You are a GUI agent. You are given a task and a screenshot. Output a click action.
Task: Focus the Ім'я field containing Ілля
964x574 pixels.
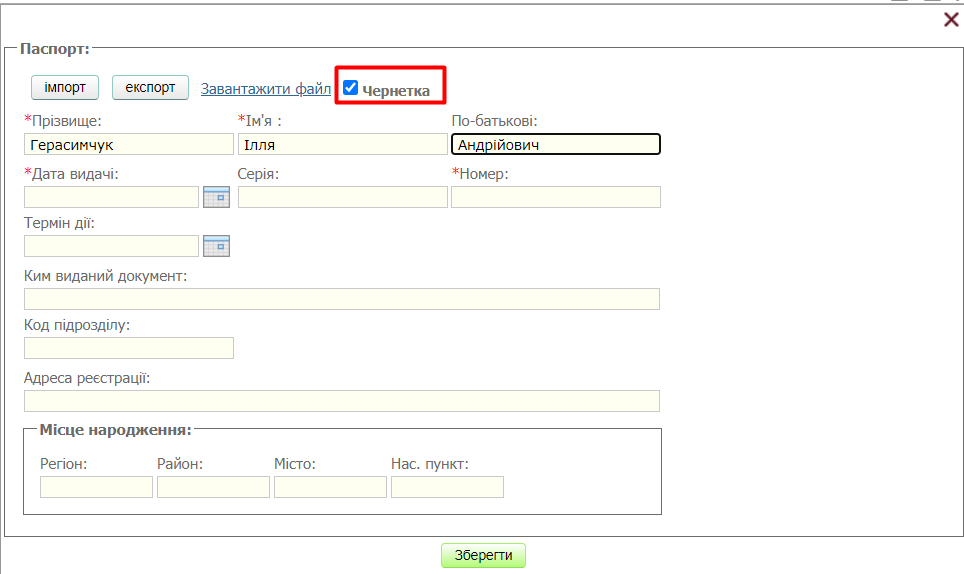[342, 145]
